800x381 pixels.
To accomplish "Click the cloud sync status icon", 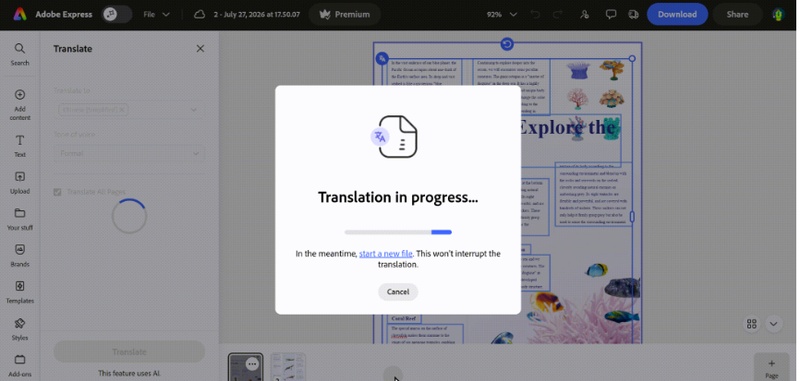I will pos(199,14).
